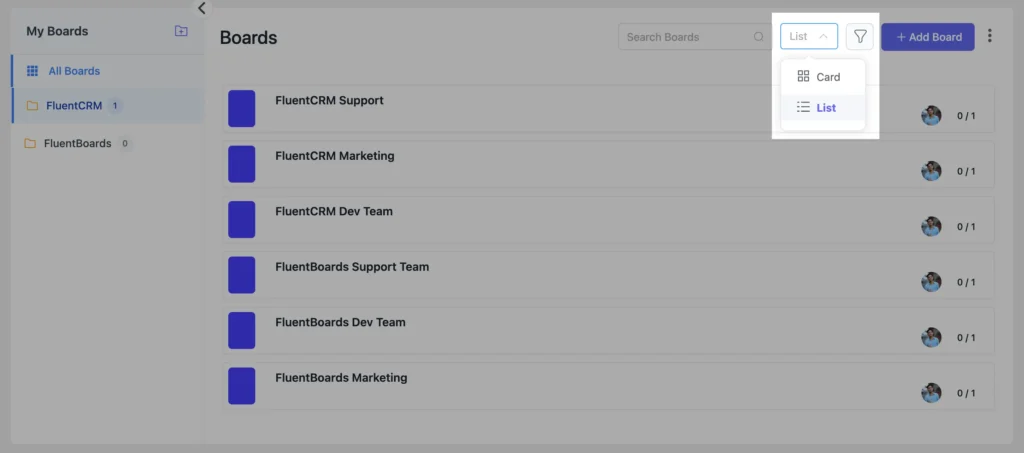This screenshot has width=1024, height=453.
Task: Open the FluentCRM folder in sidebar
Action: pyautogui.click(x=108, y=106)
